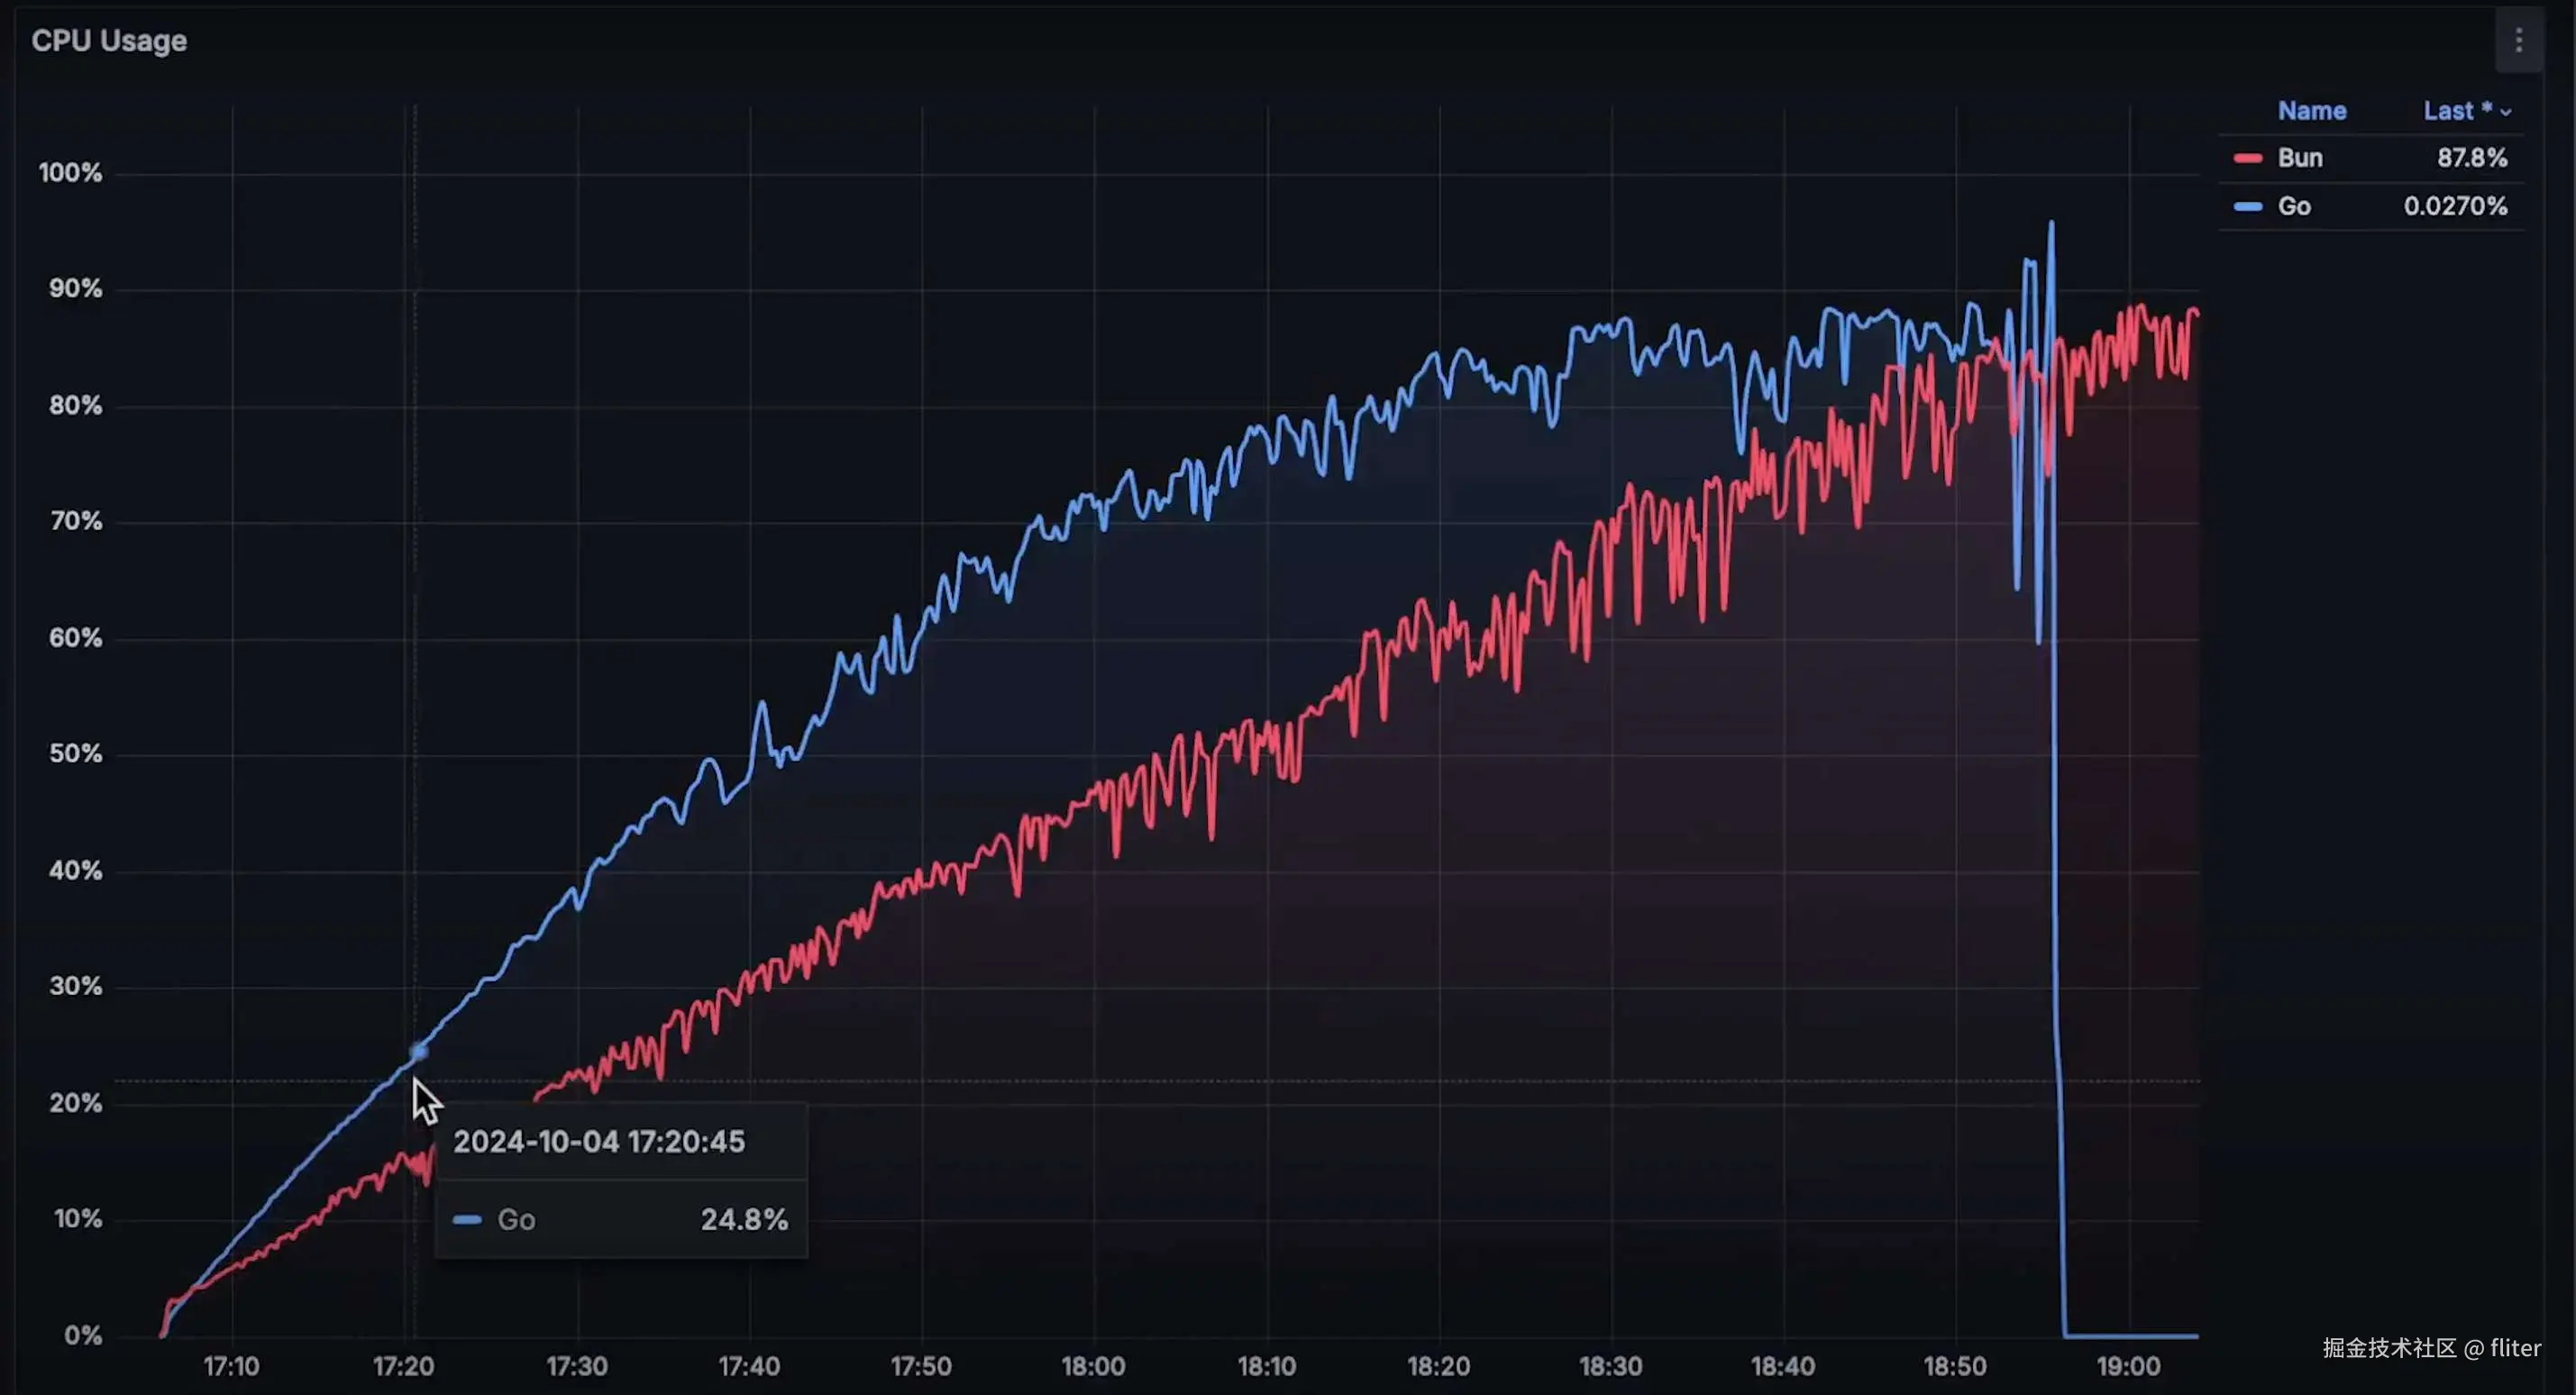Click the Bun red legend color swatch
2576x1395 pixels.
point(2247,158)
